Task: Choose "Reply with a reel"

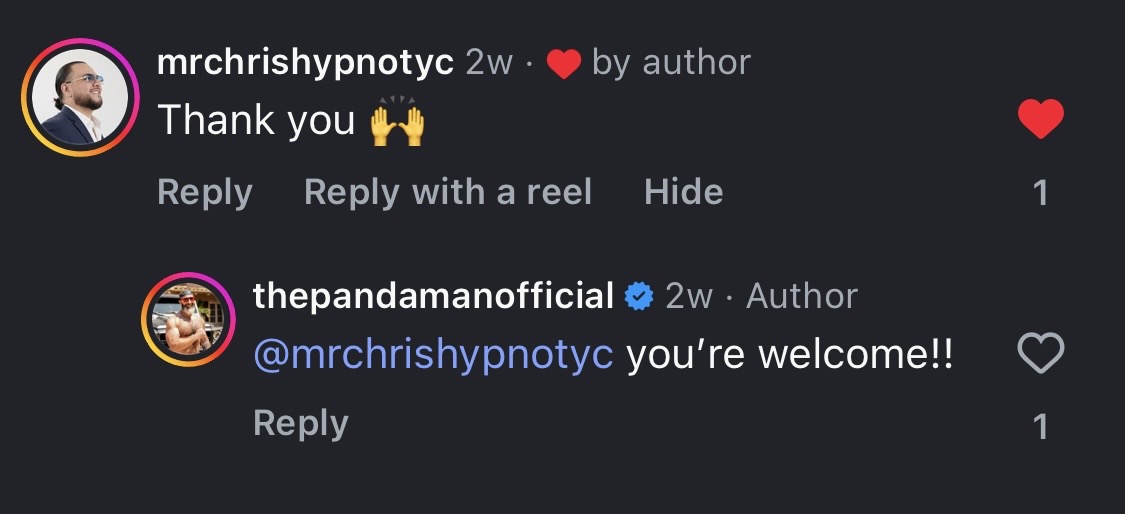Action: pos(448,191)
